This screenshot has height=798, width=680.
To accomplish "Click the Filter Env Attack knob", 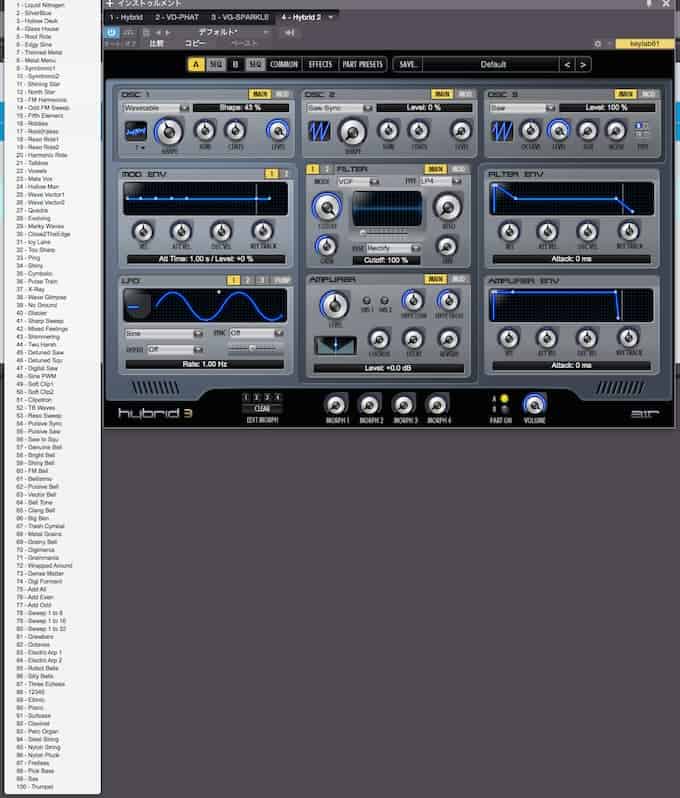I will point(509,232).
